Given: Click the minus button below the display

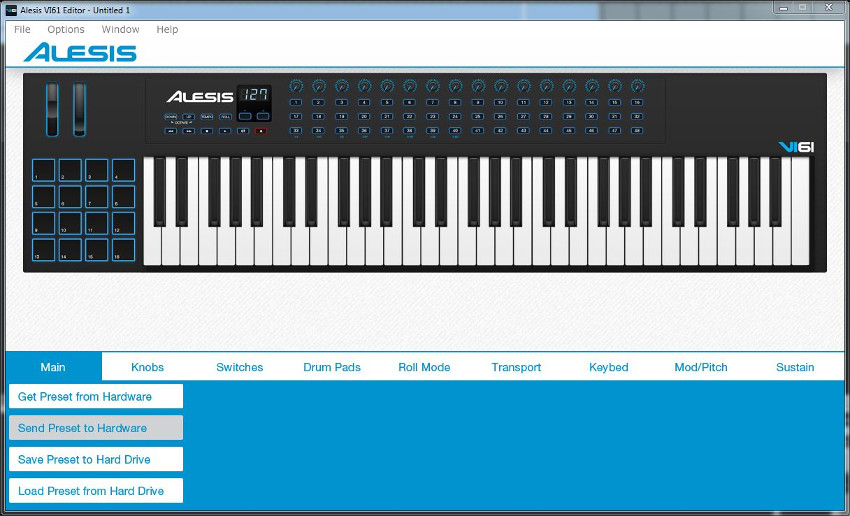Looking at the screenshot, I should 245,117.
